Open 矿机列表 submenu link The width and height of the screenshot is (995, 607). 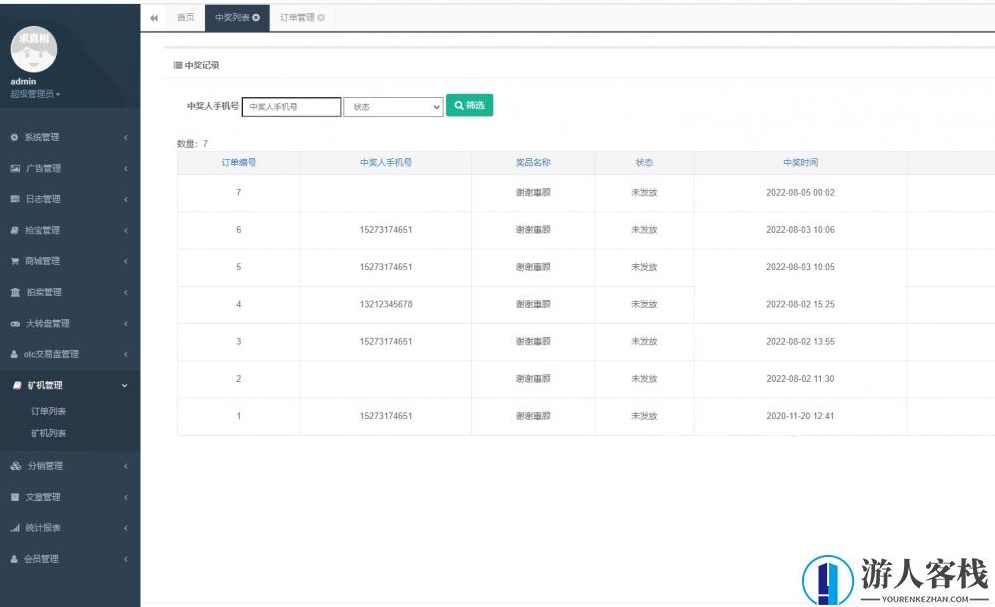click(x=49, y=433)
